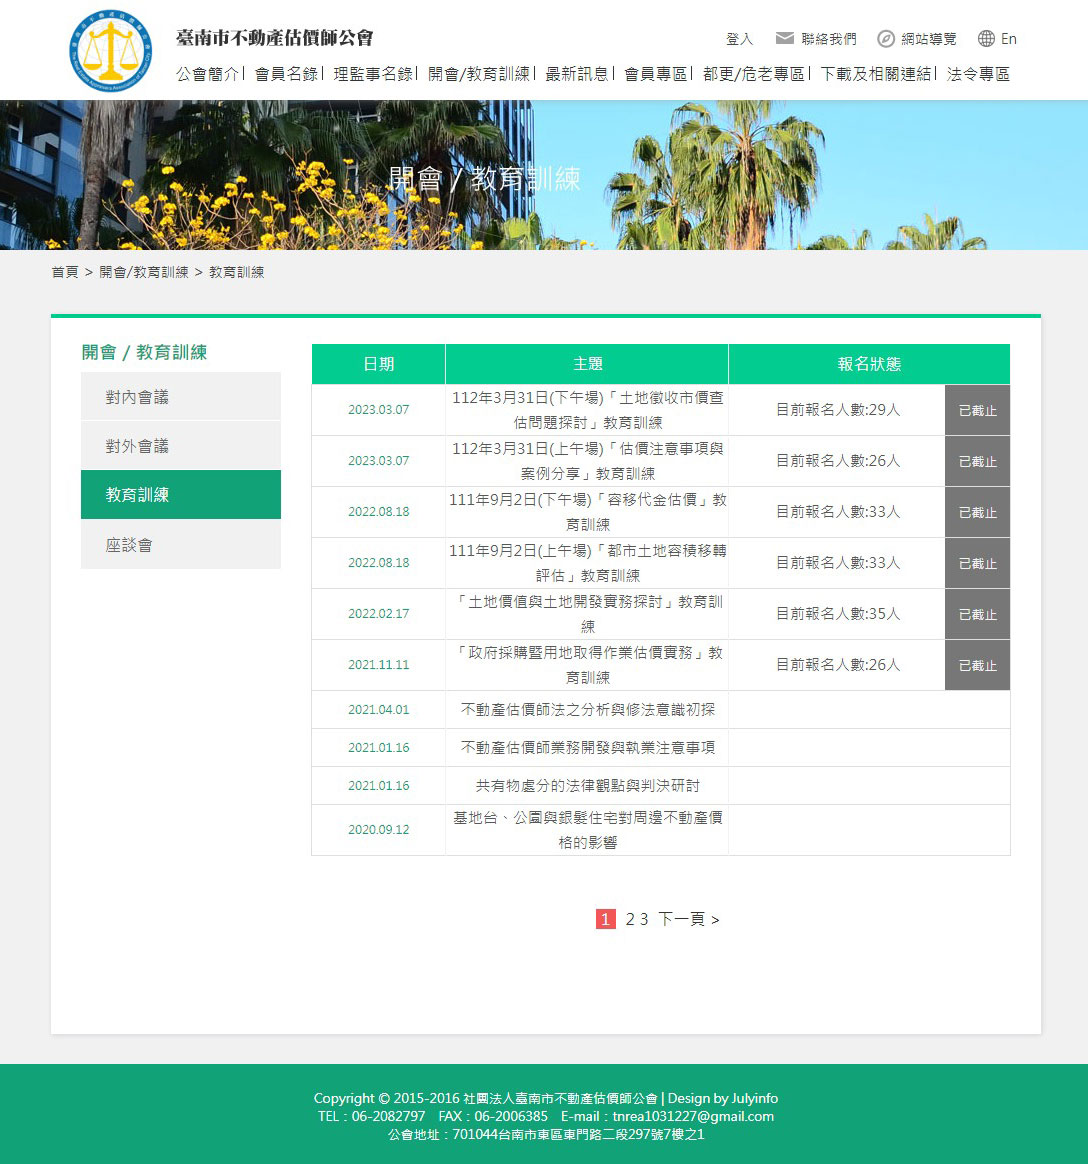Open the 法令專區 menu item
Screen dimensions: 1088x1164
975,74
